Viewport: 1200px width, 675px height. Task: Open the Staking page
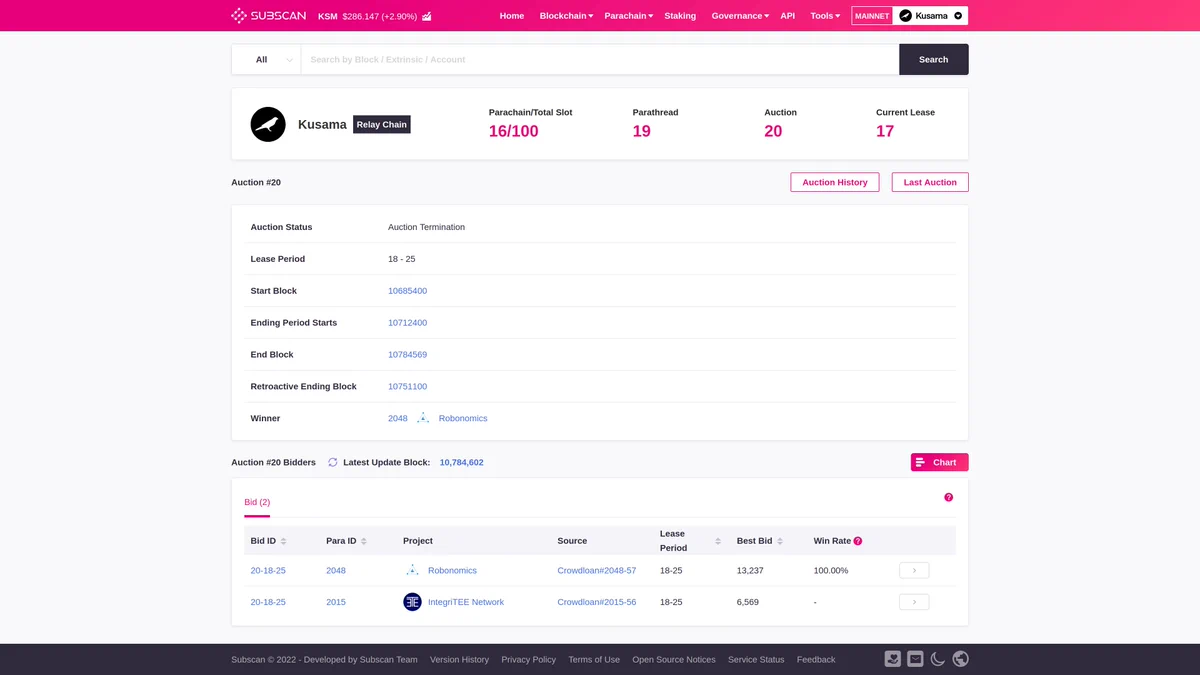coord(680,16)
